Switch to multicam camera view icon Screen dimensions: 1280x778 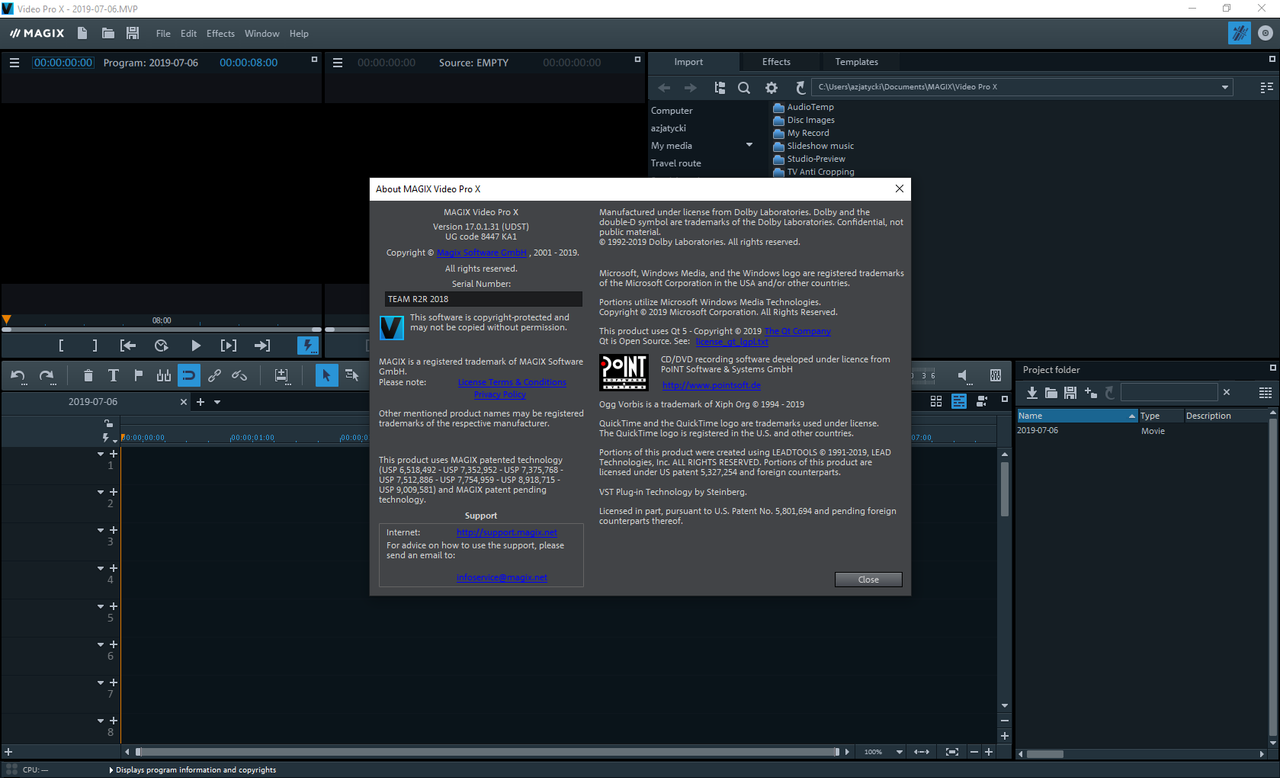982,401
